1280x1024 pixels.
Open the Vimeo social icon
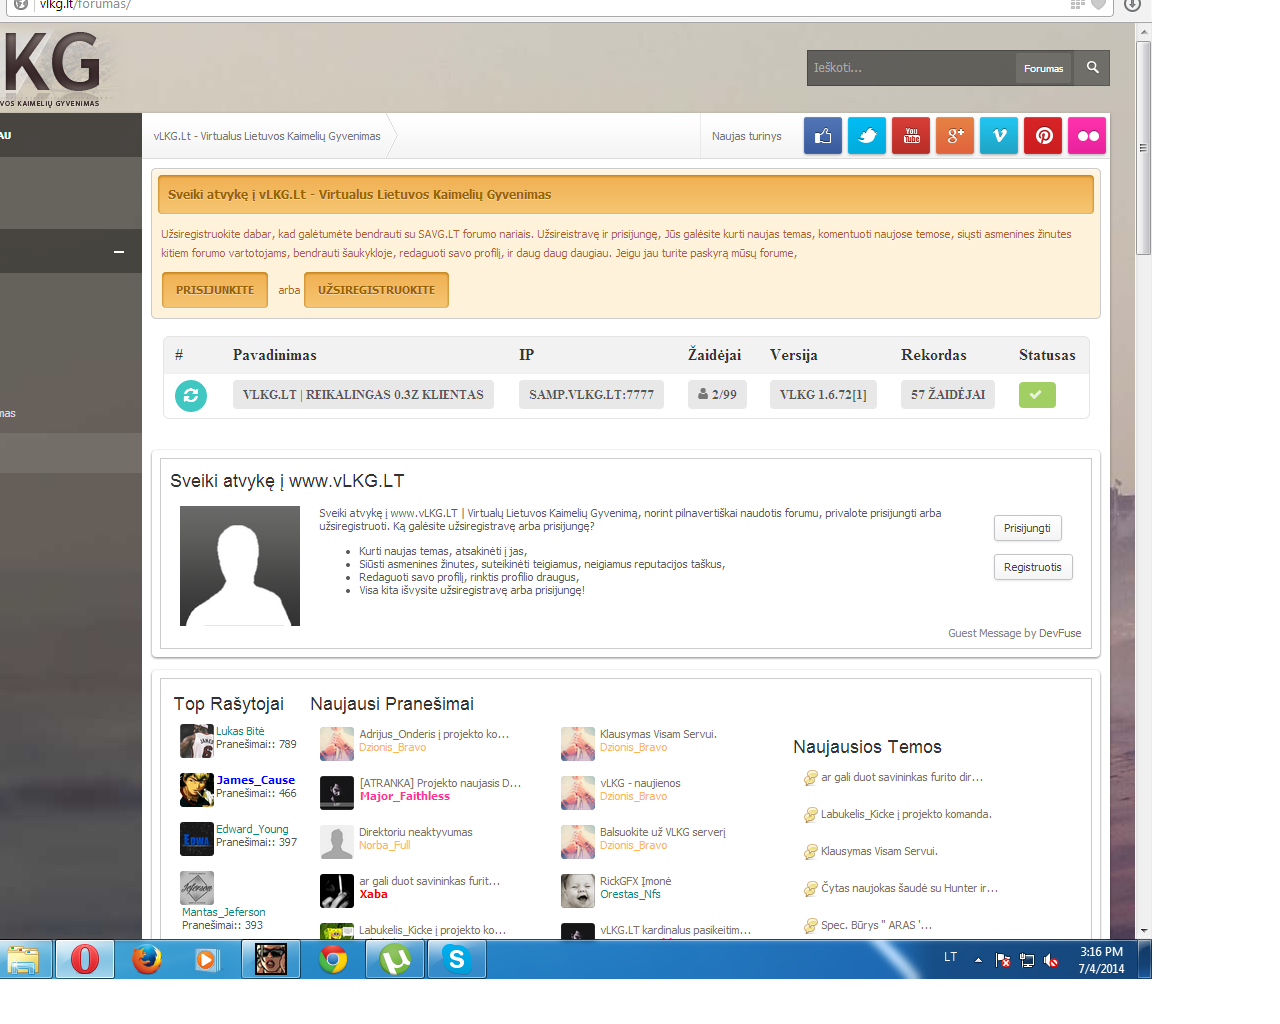tap(999, 136)
